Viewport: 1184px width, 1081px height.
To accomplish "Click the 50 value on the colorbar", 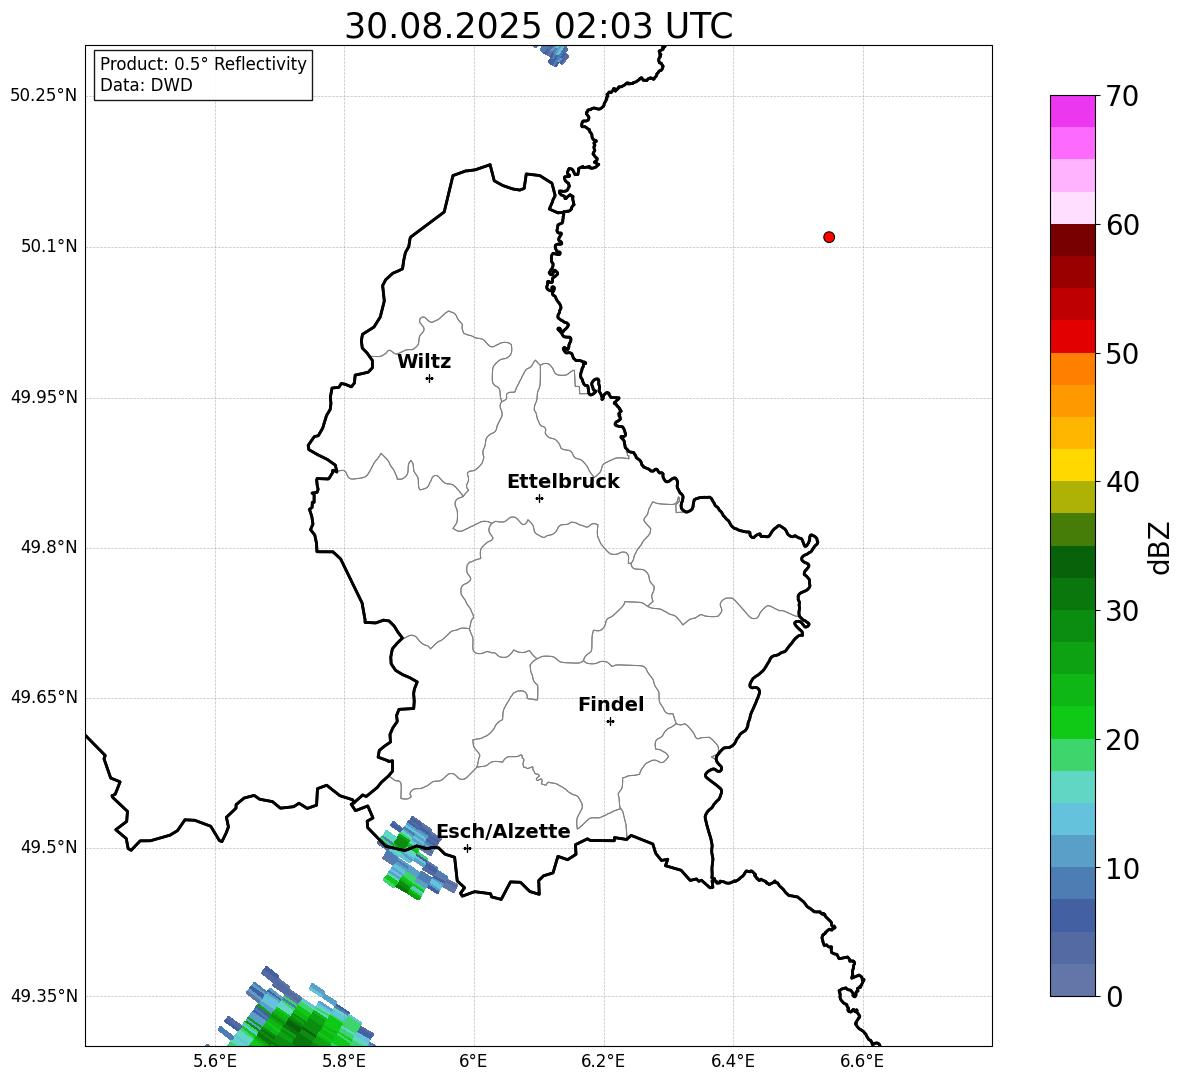I will (x=1122, y=354).
